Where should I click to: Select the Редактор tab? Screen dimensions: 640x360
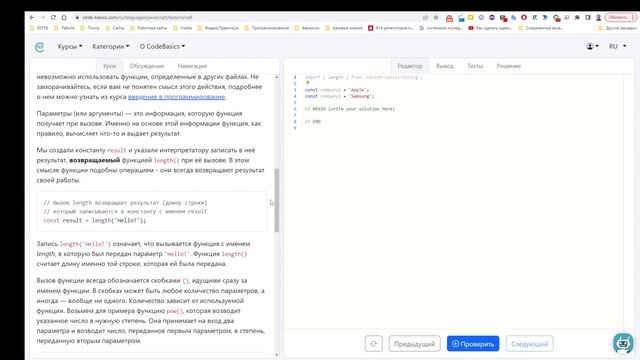pos(410,66)
